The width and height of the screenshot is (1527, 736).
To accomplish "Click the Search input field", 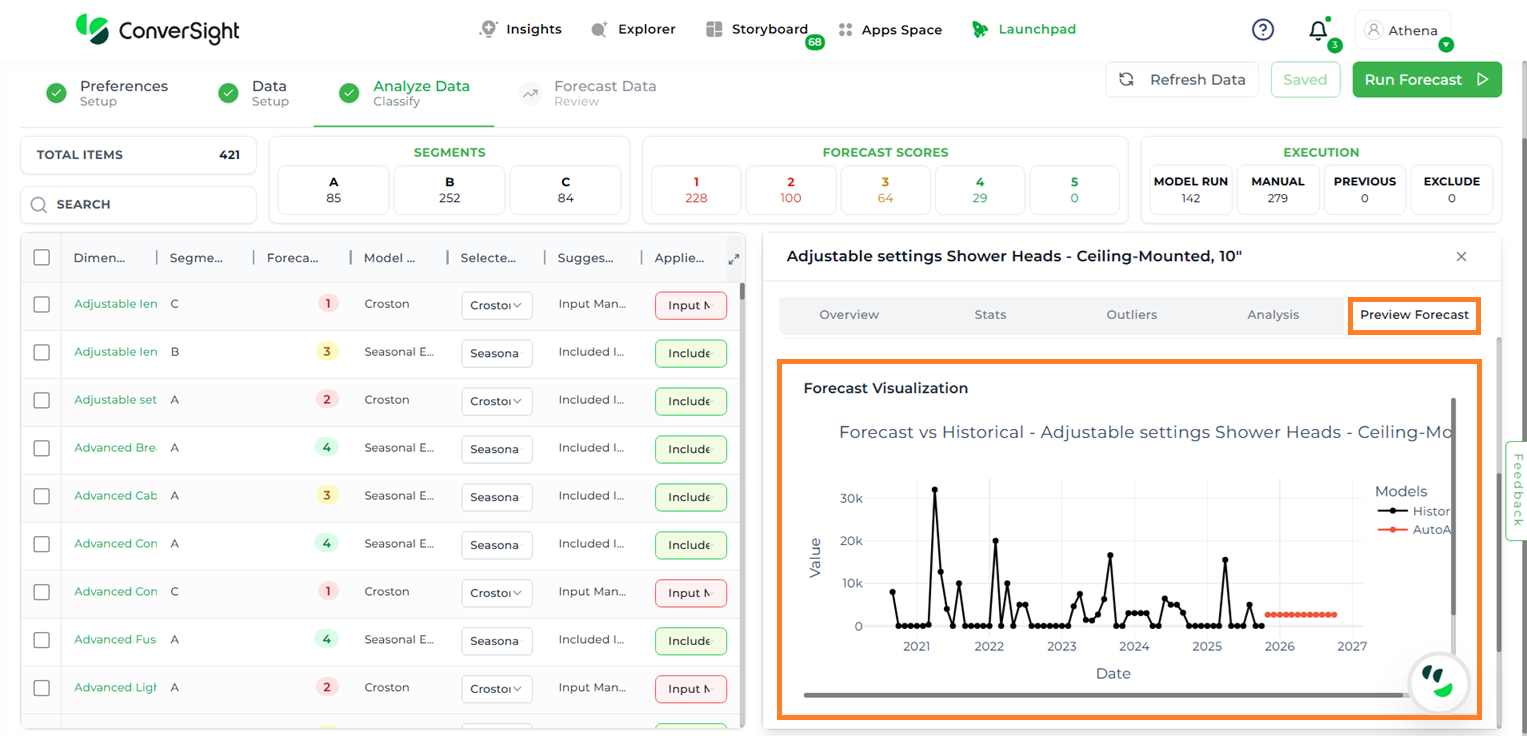I will [138, 205].
